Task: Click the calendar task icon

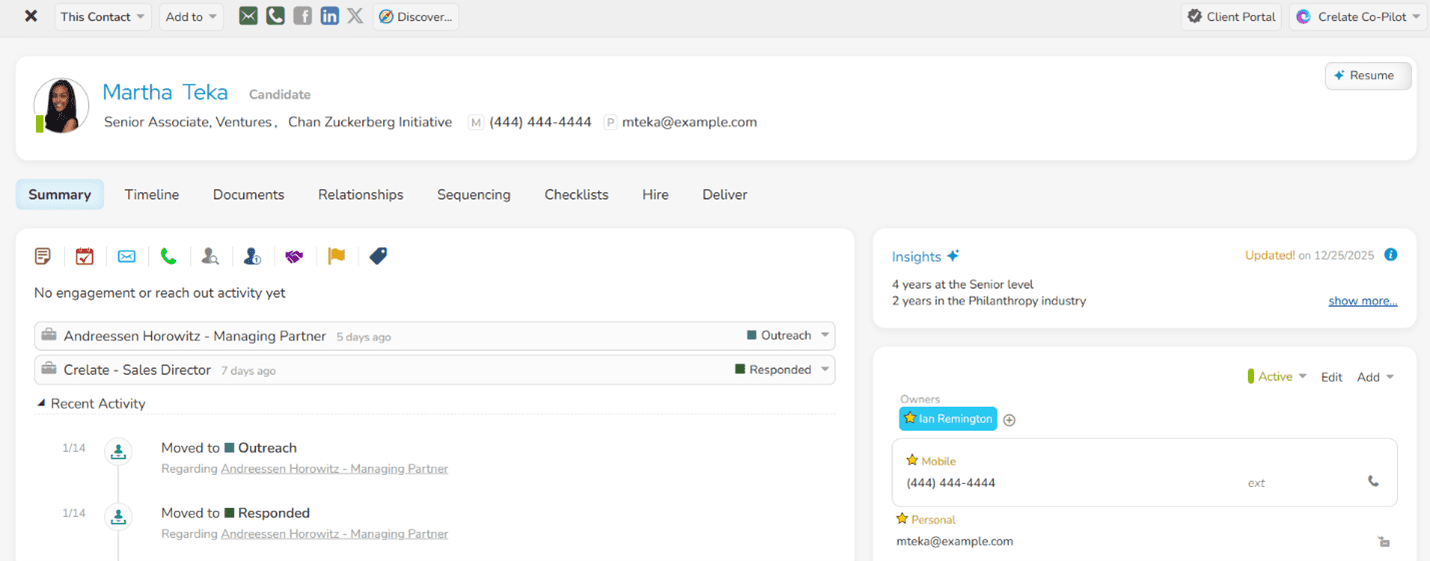Action: pos(85,256)
